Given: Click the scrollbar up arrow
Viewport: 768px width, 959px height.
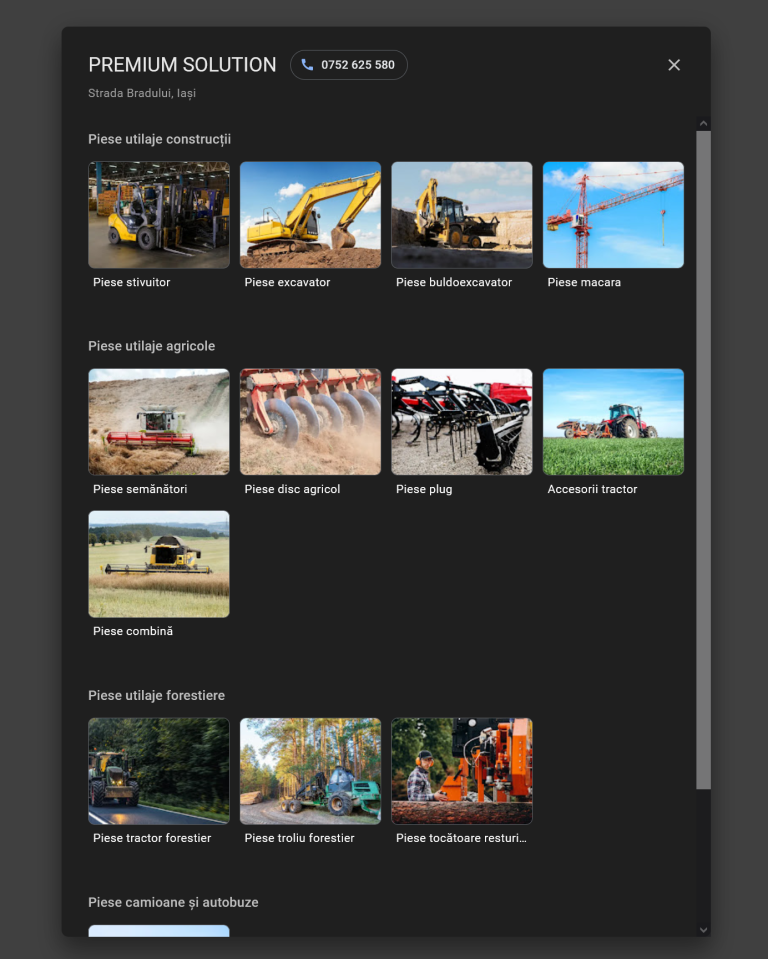Looking at the screenshot, I should 703,124.
